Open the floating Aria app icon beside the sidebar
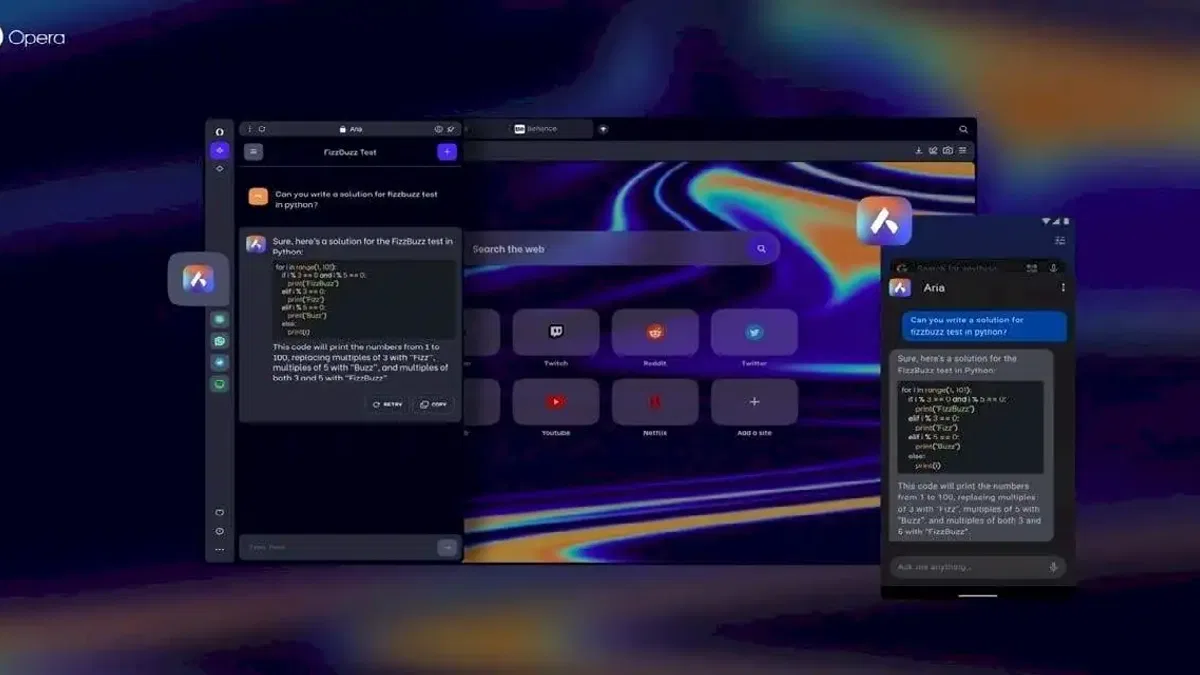 click(x=198, y=279)
